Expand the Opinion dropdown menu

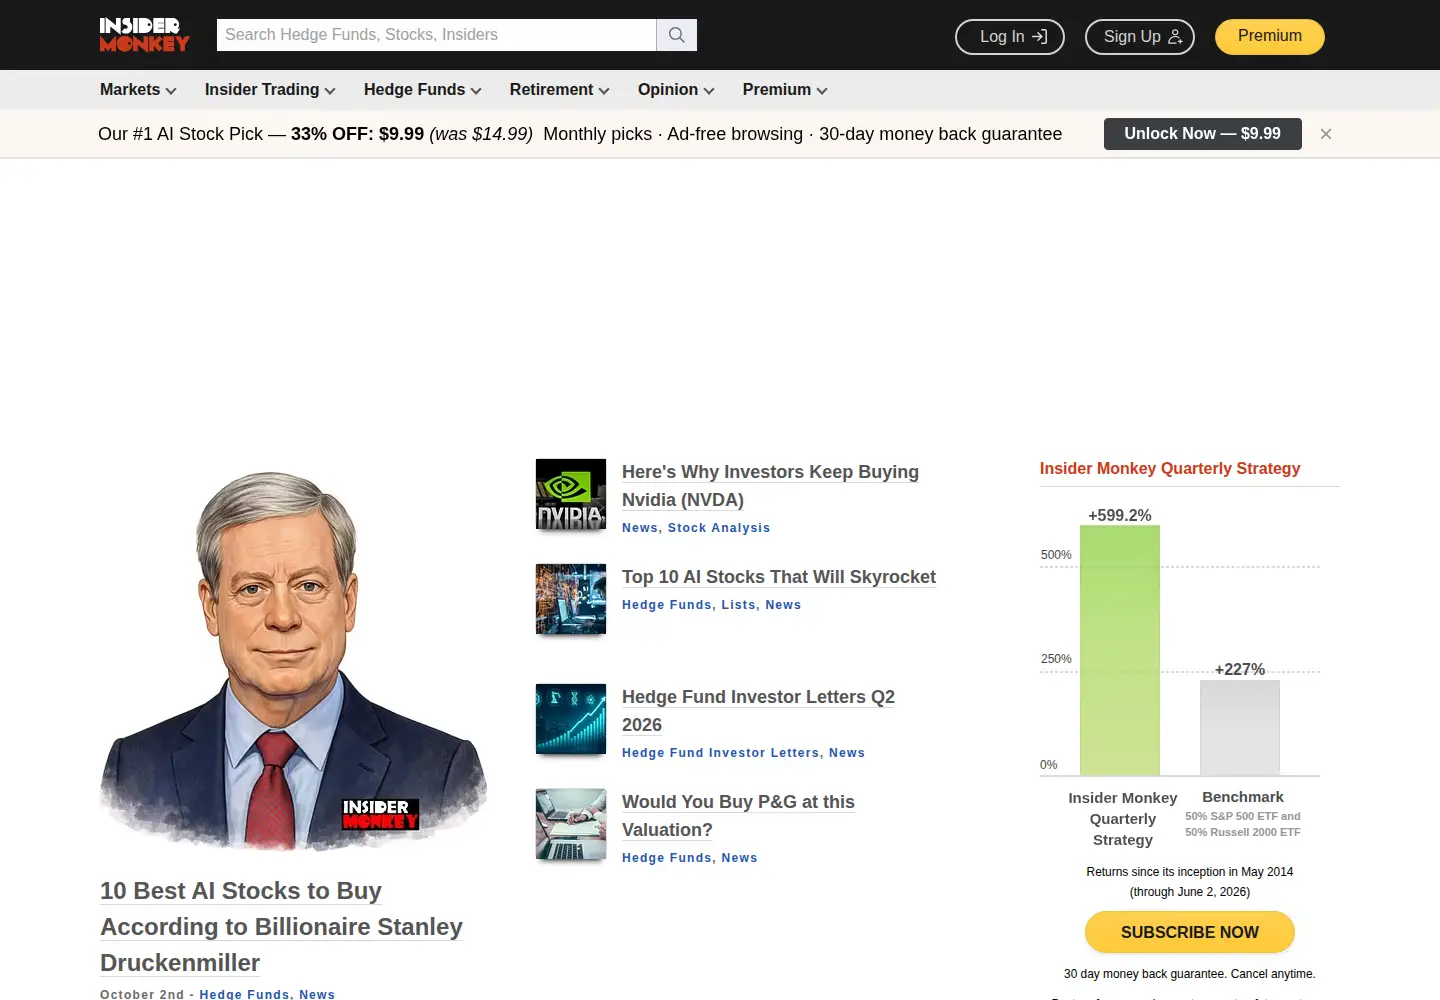pyautogui.click(x=676, y=90)
